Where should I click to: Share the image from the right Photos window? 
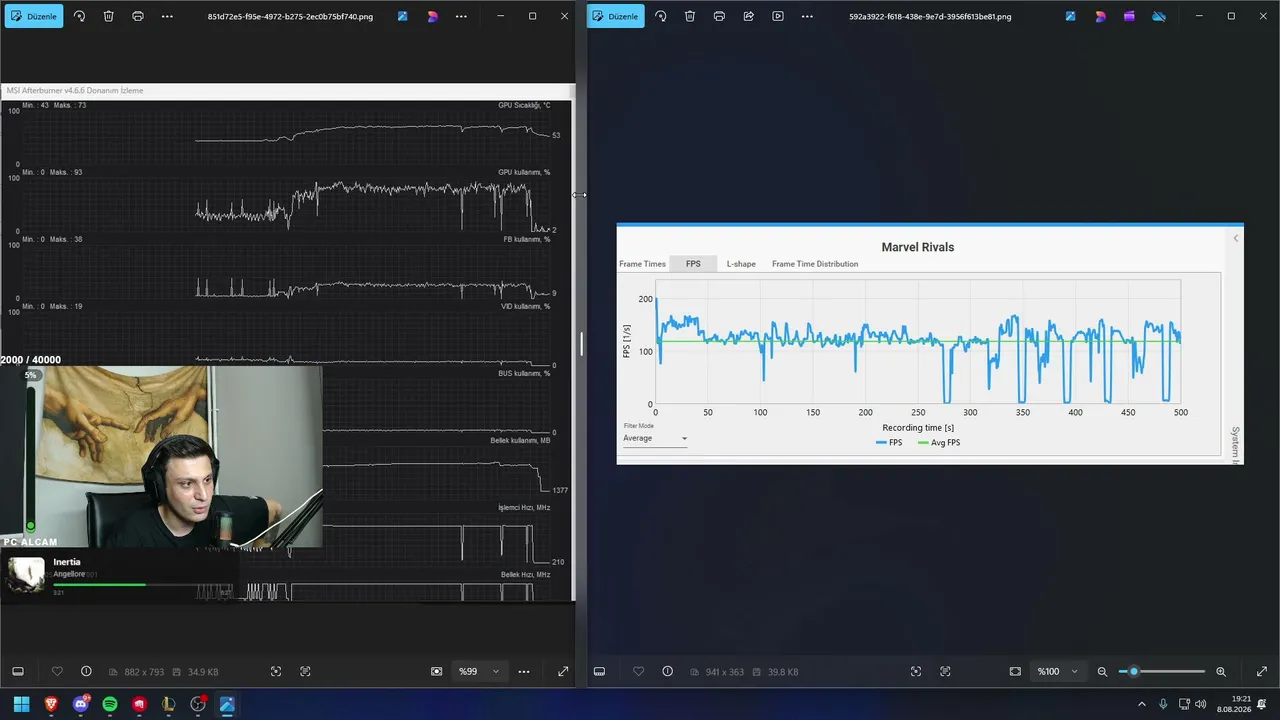[749, 16]
